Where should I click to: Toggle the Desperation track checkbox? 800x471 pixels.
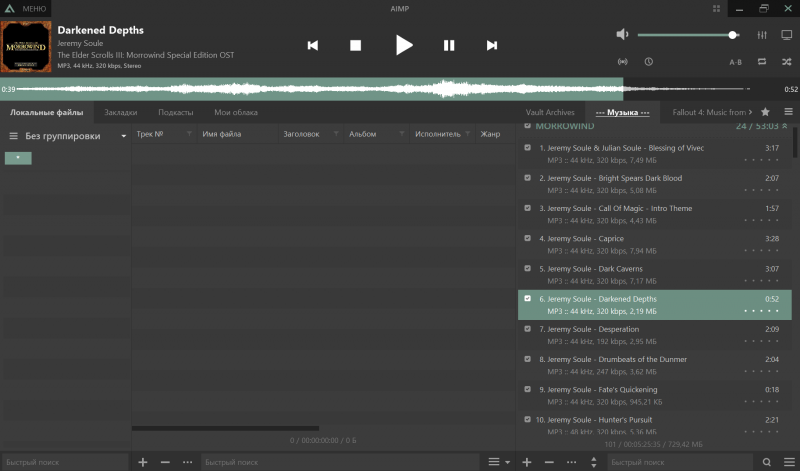(528, 329)
